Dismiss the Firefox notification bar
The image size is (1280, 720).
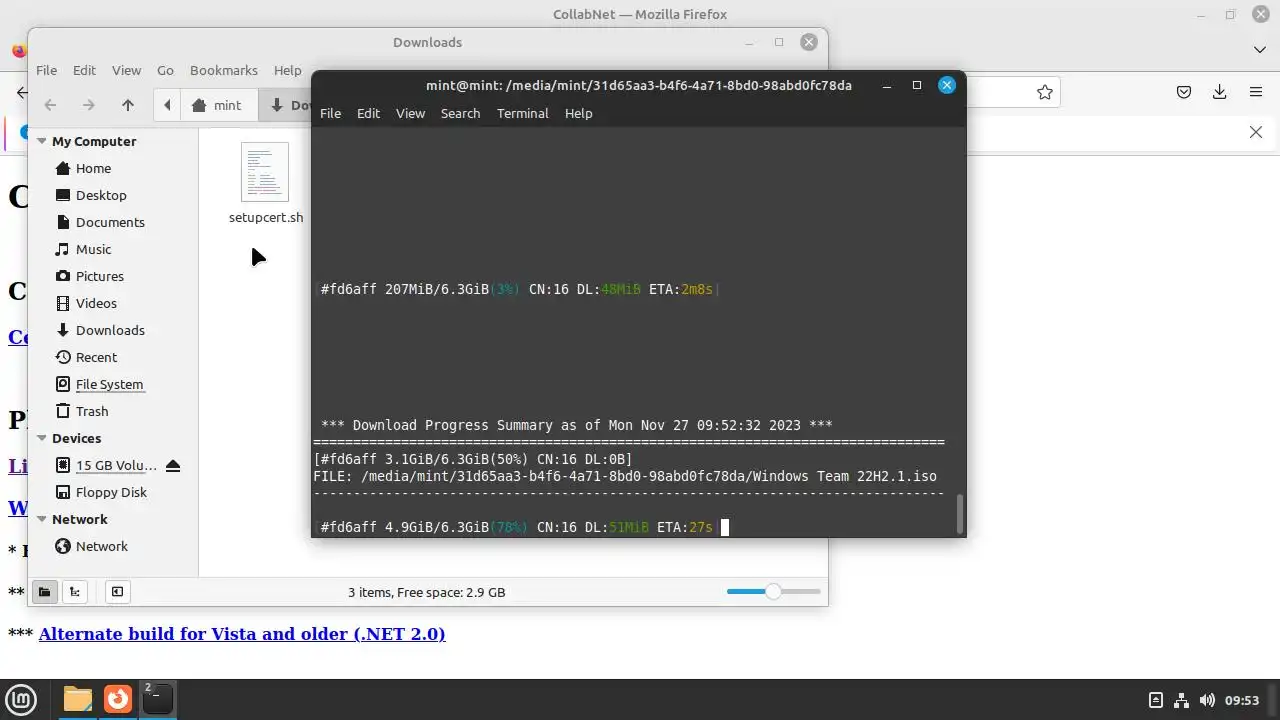1256,132
